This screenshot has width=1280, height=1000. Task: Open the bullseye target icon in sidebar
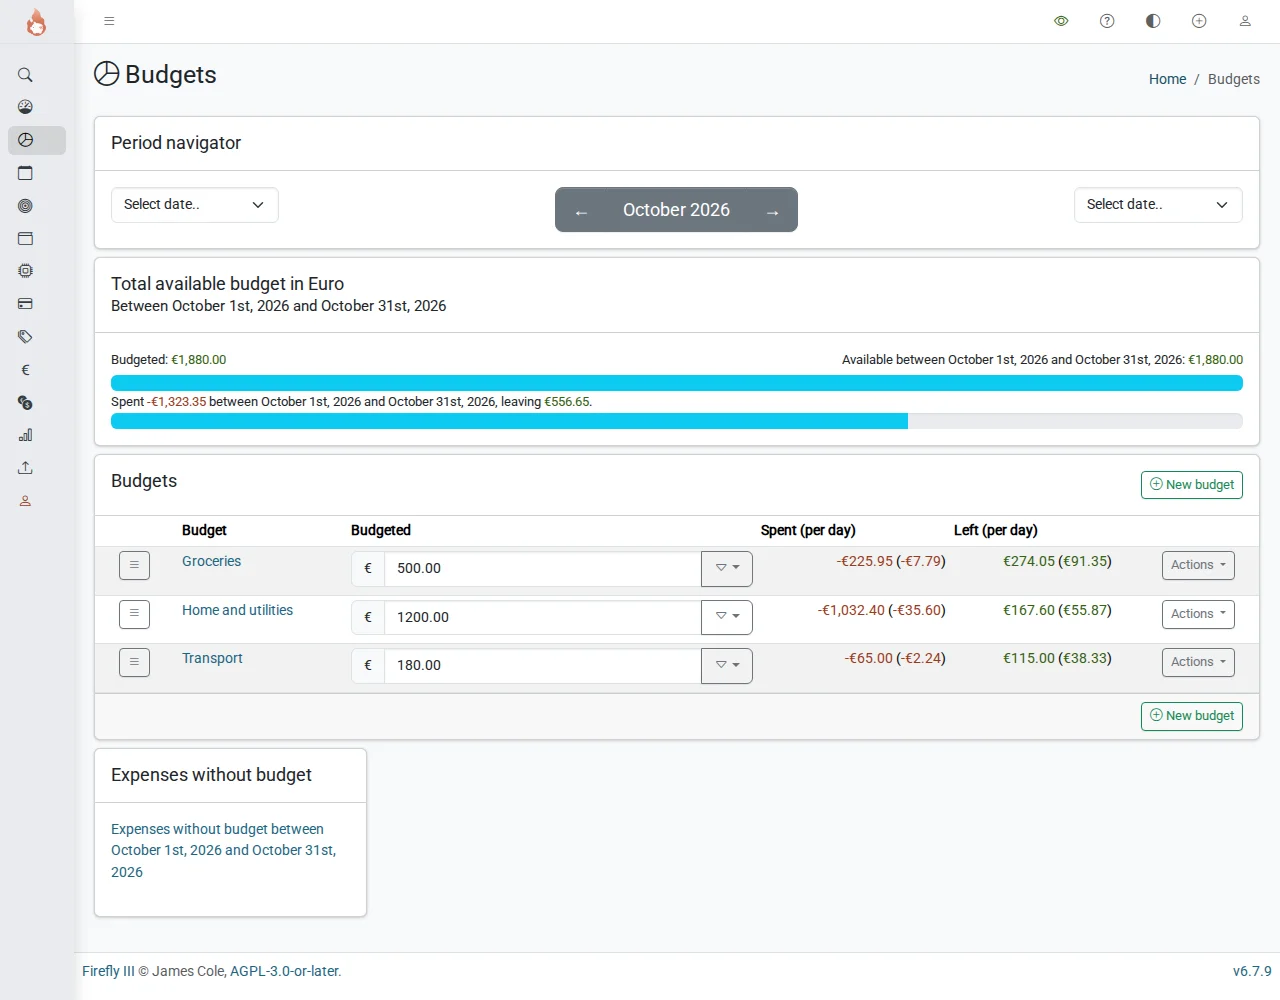coord(25,206)
